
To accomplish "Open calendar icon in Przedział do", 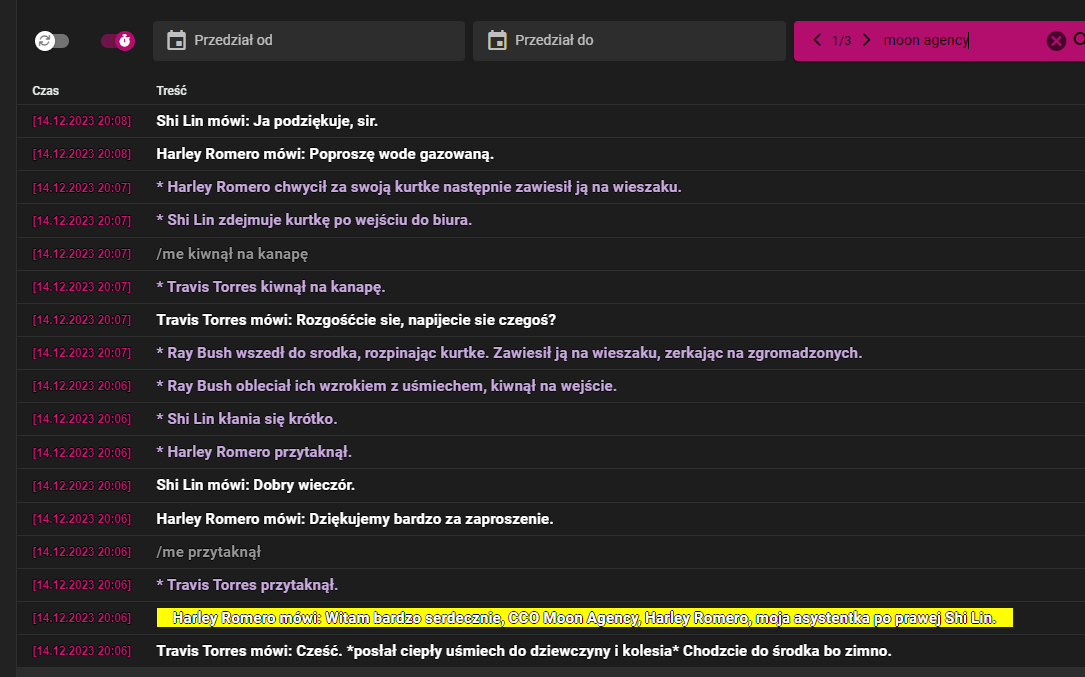I will coord(498,40).
